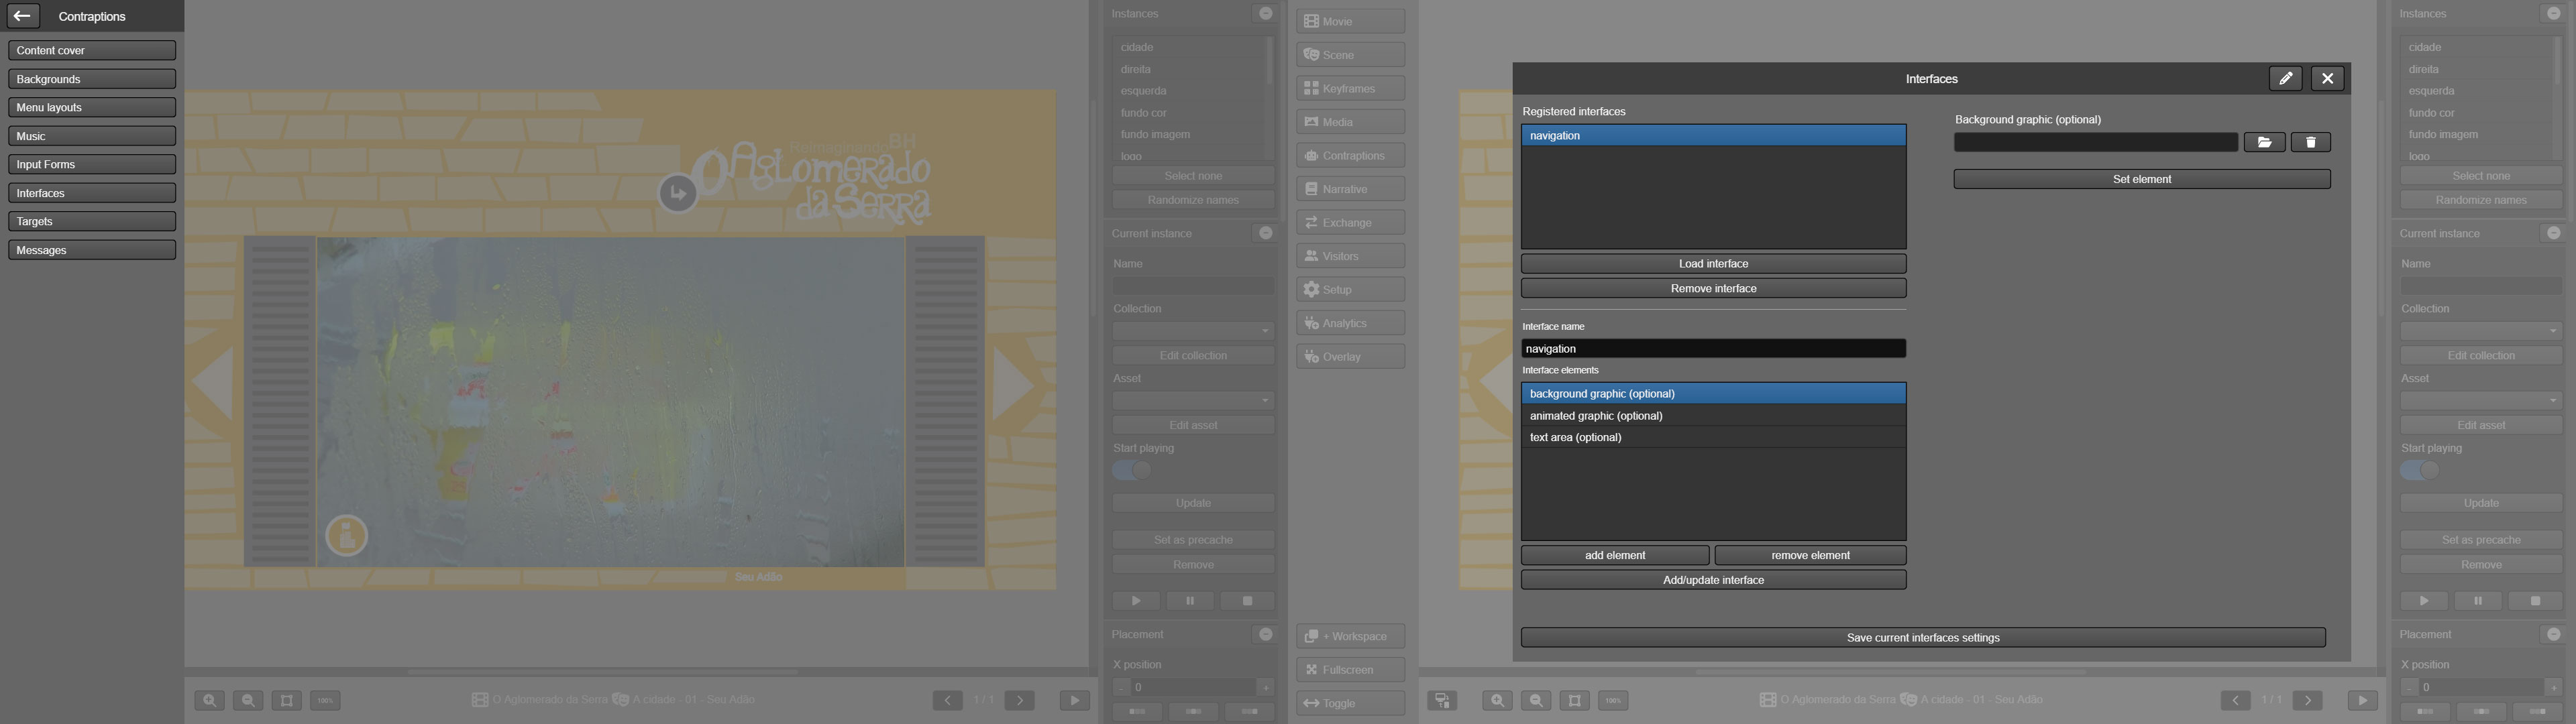2576x724 pixels.
Task: Click the Overlay button with icon
Action: (1350, 357)
